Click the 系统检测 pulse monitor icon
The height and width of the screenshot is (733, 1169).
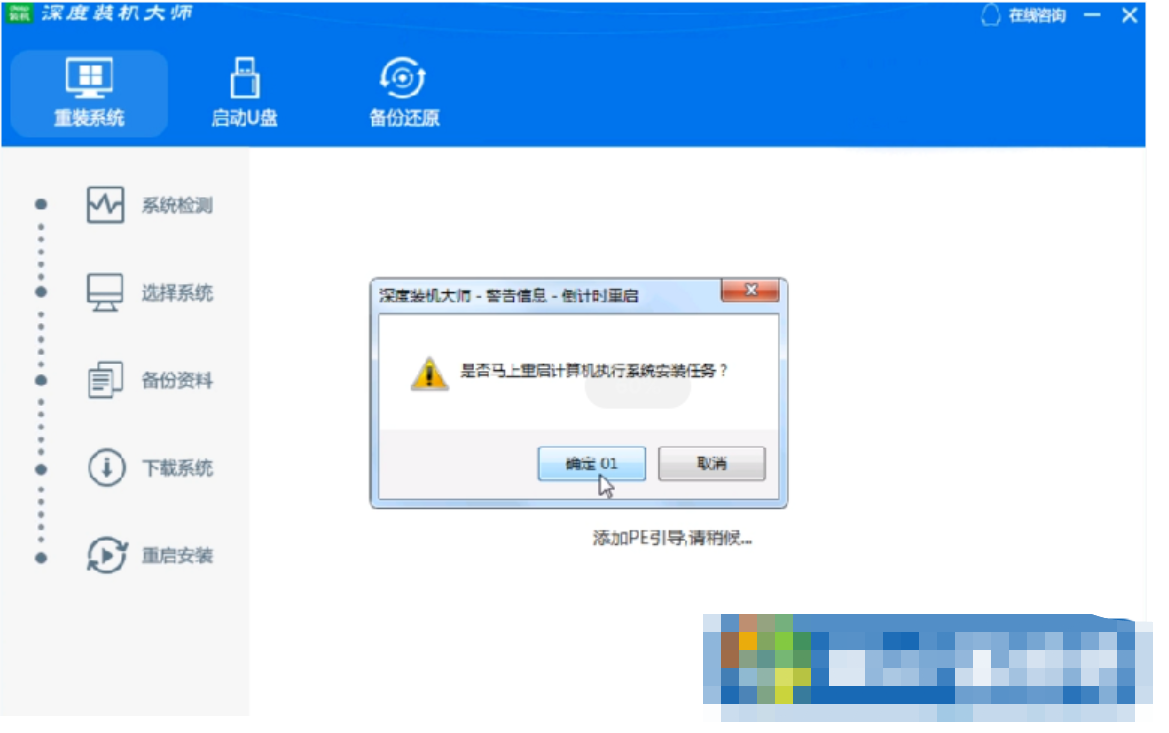105,204
